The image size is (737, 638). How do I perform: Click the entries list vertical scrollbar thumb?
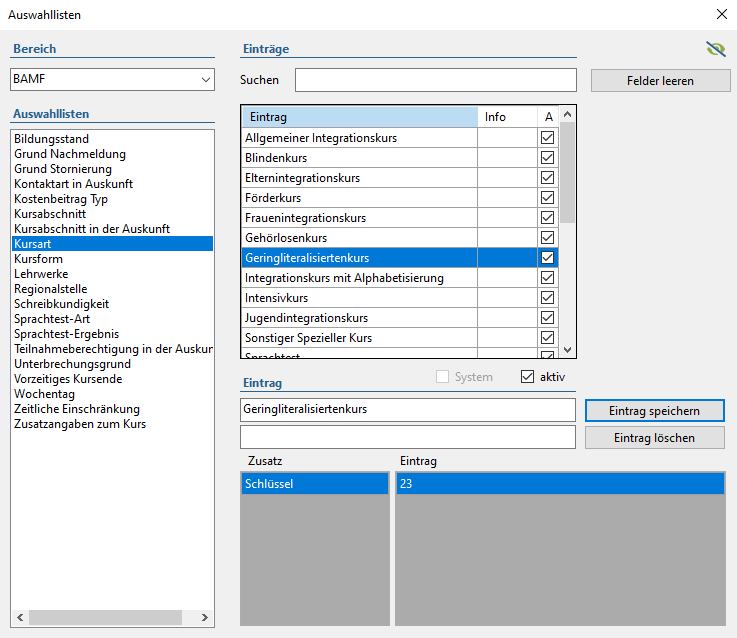pyautogui.click(x=567, y=173)
